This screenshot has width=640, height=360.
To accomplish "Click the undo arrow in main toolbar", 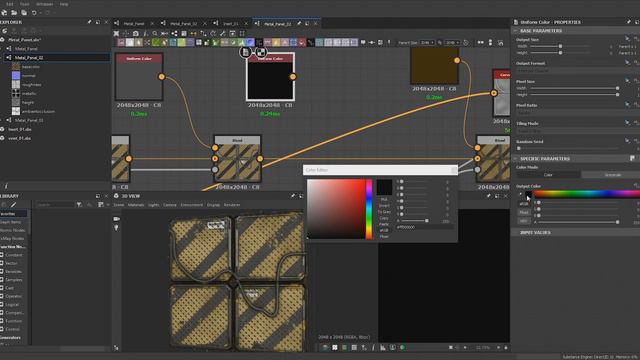I will coord(34,13).
